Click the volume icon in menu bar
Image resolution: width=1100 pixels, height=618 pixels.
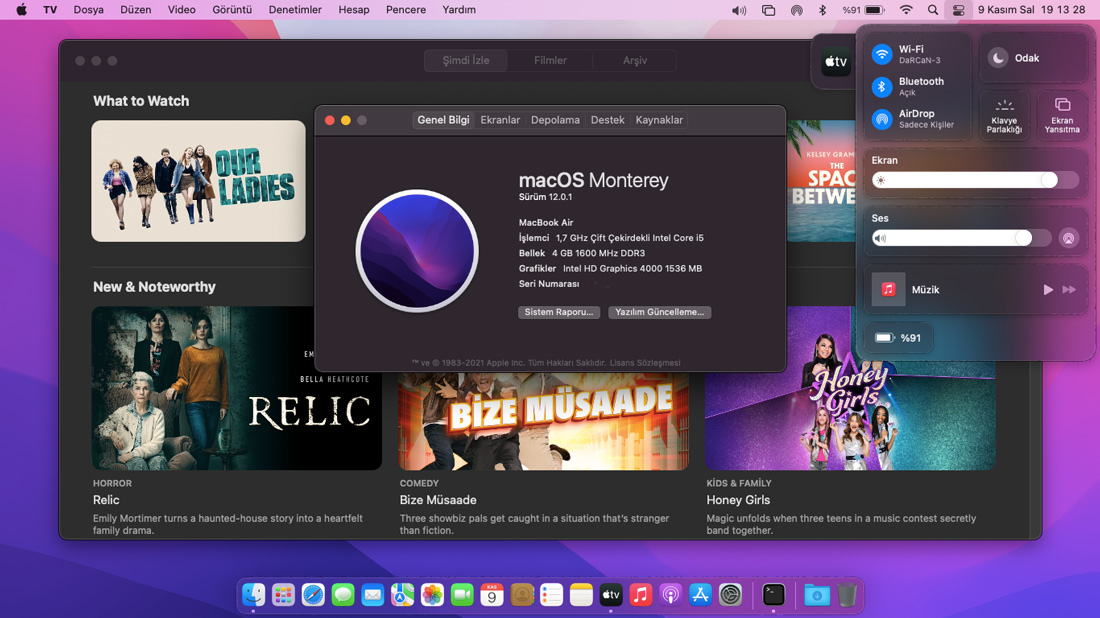coord(739,10)
